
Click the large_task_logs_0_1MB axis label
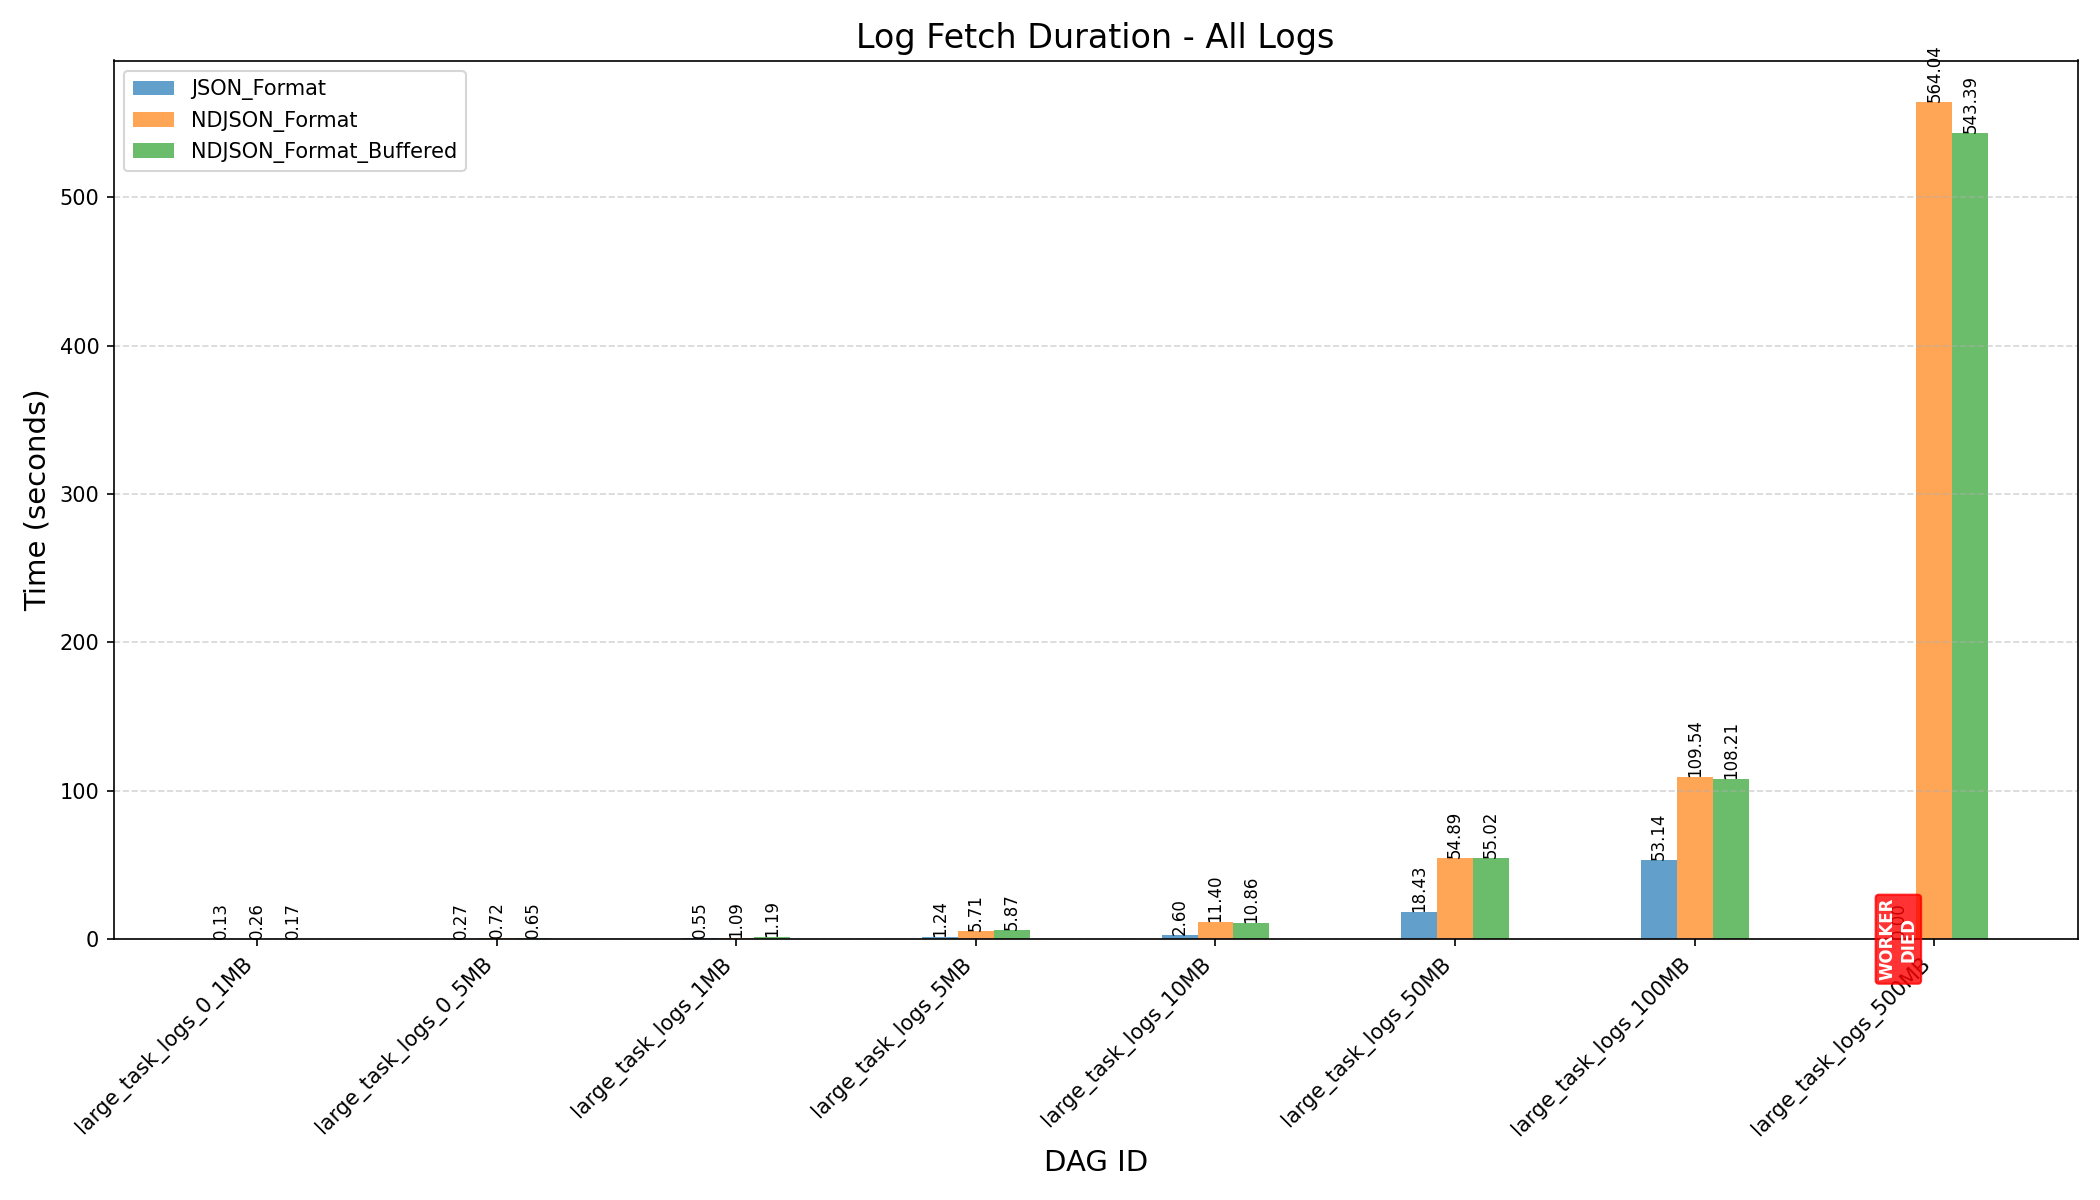(x=165, y=1045)
